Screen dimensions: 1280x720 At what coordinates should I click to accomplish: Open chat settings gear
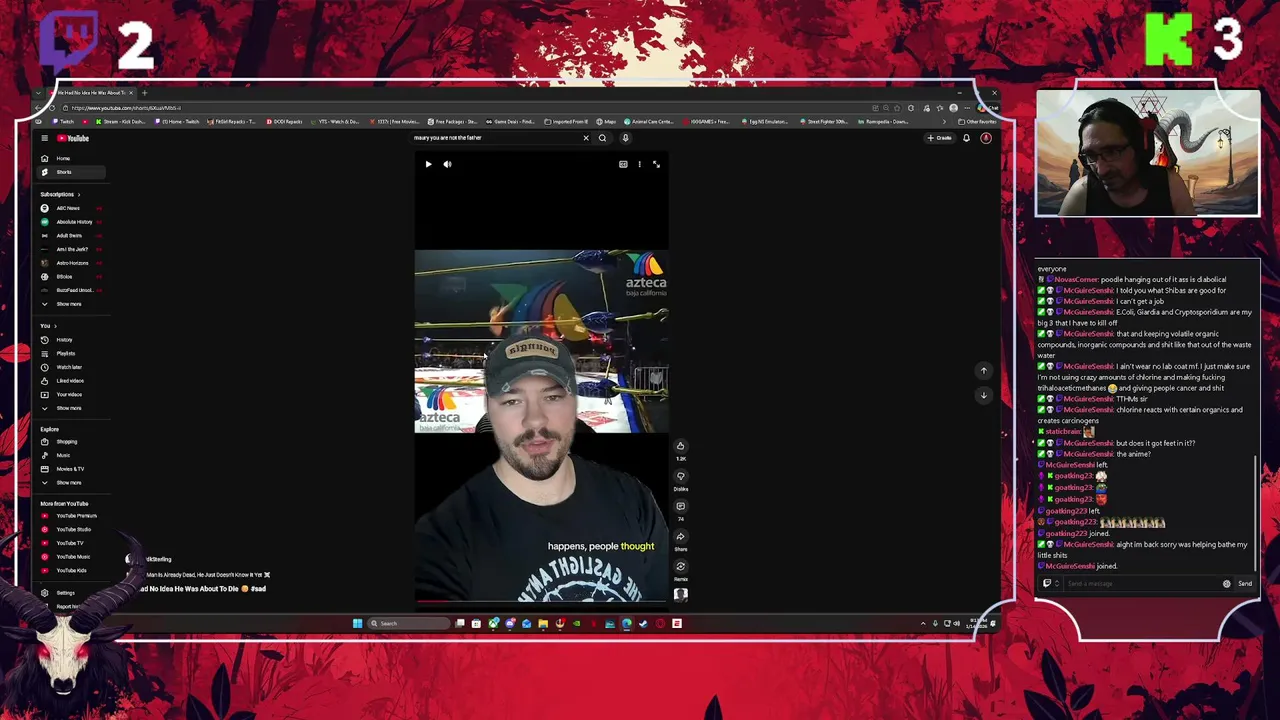point(1227,584)
